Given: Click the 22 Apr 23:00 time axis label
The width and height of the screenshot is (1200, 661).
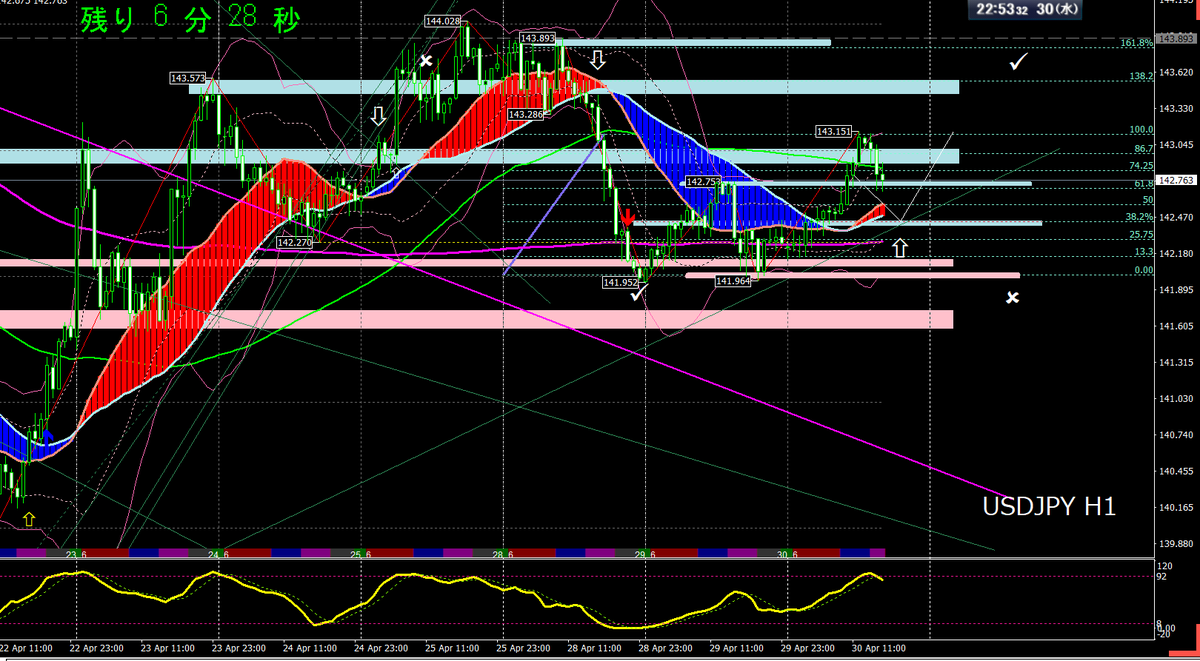Looking at the screenshot, I should click(x=98, y=648).
